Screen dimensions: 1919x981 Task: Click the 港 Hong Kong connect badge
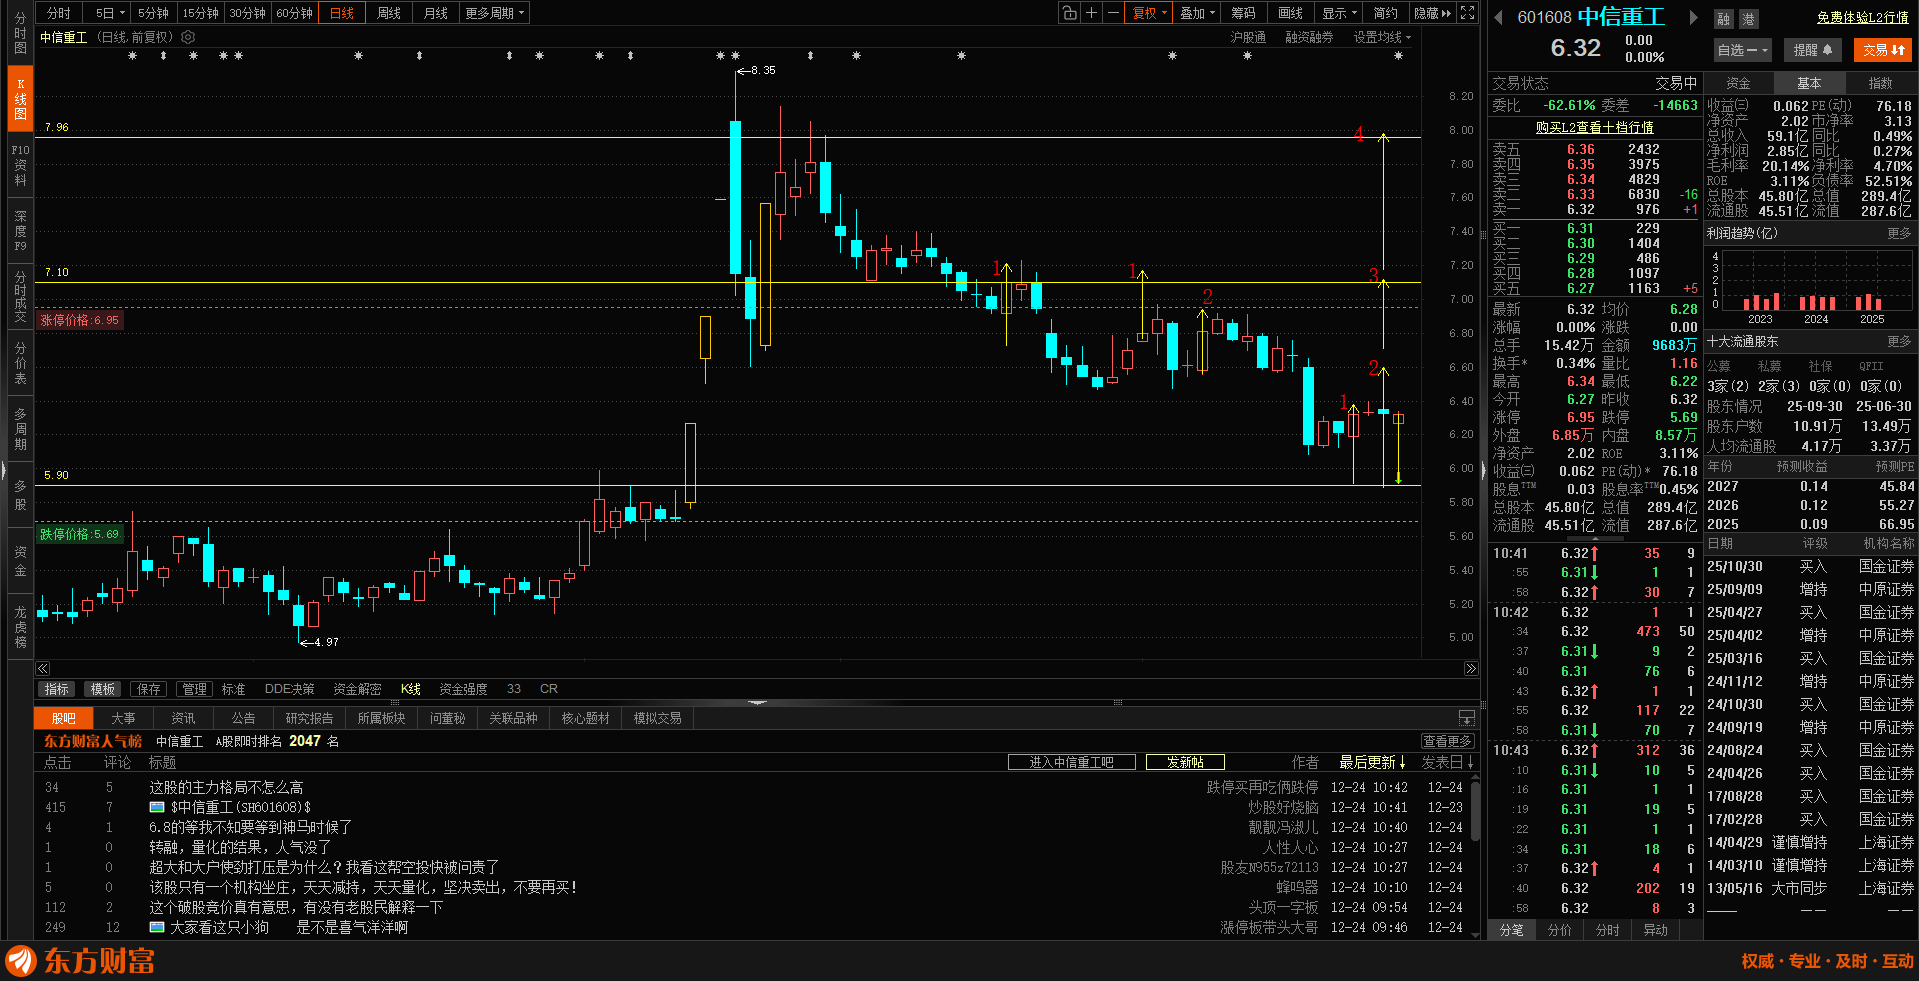pyautogui.click(x=1748, y=19)
